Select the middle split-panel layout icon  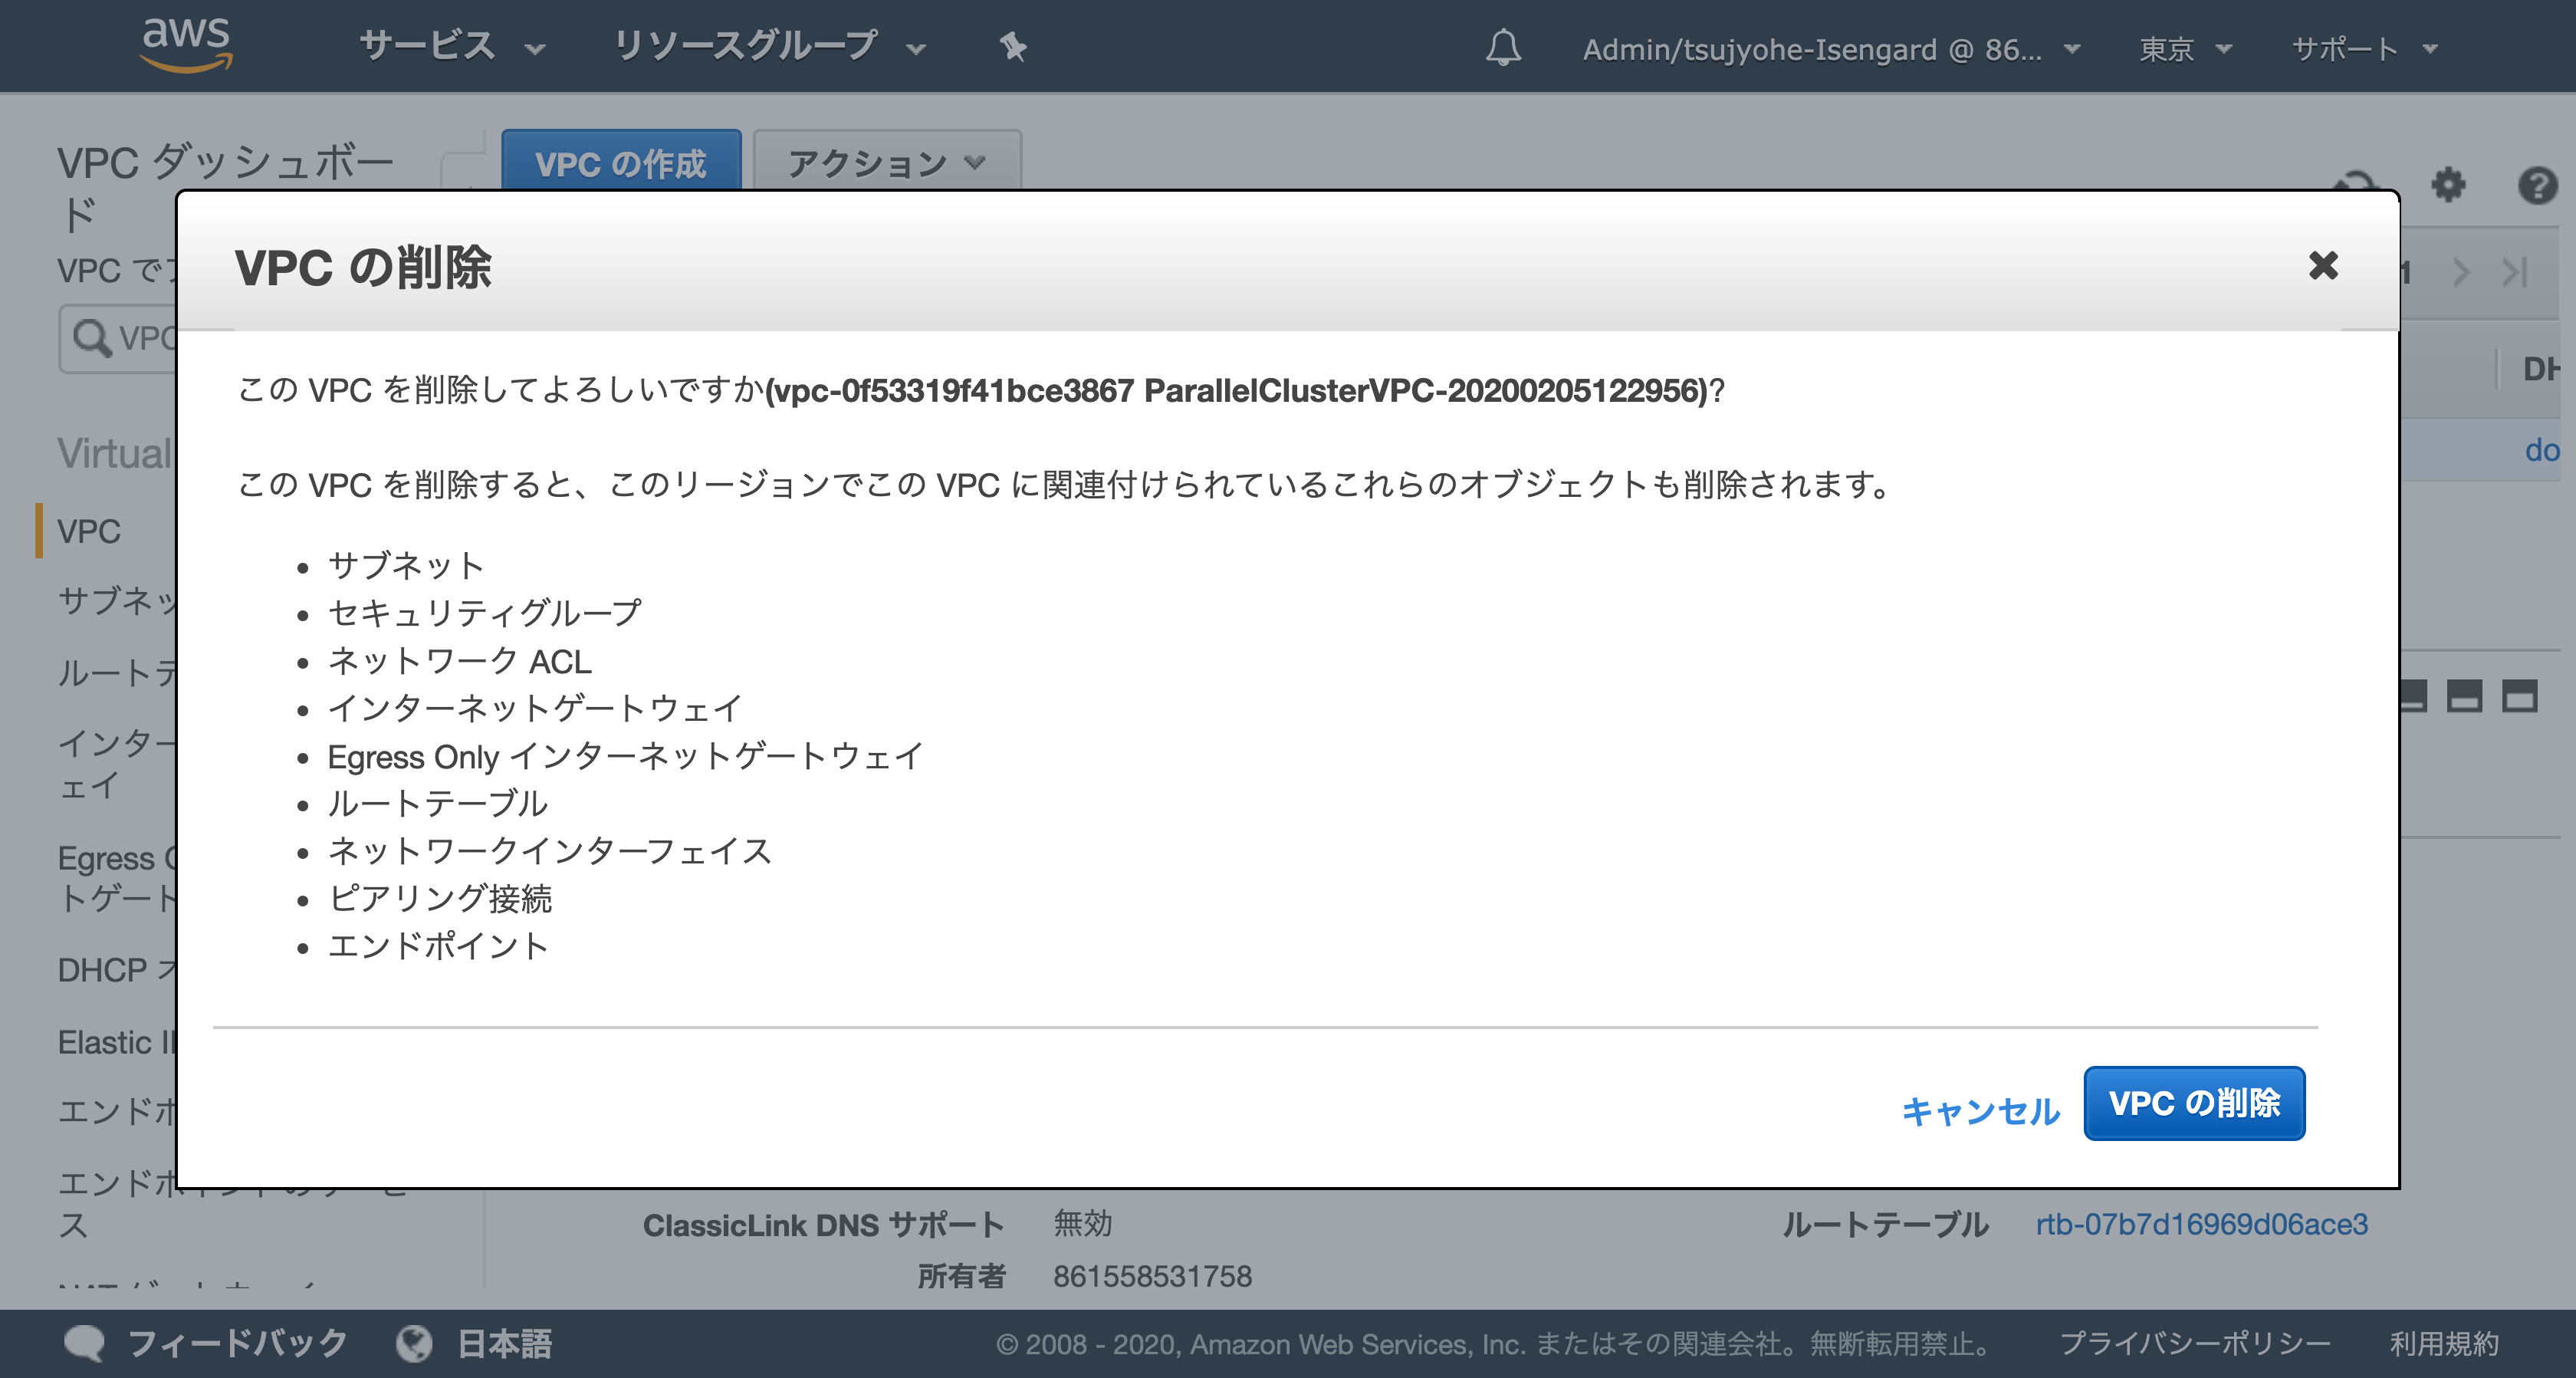pyautogui.click(x=2464, y=696)
